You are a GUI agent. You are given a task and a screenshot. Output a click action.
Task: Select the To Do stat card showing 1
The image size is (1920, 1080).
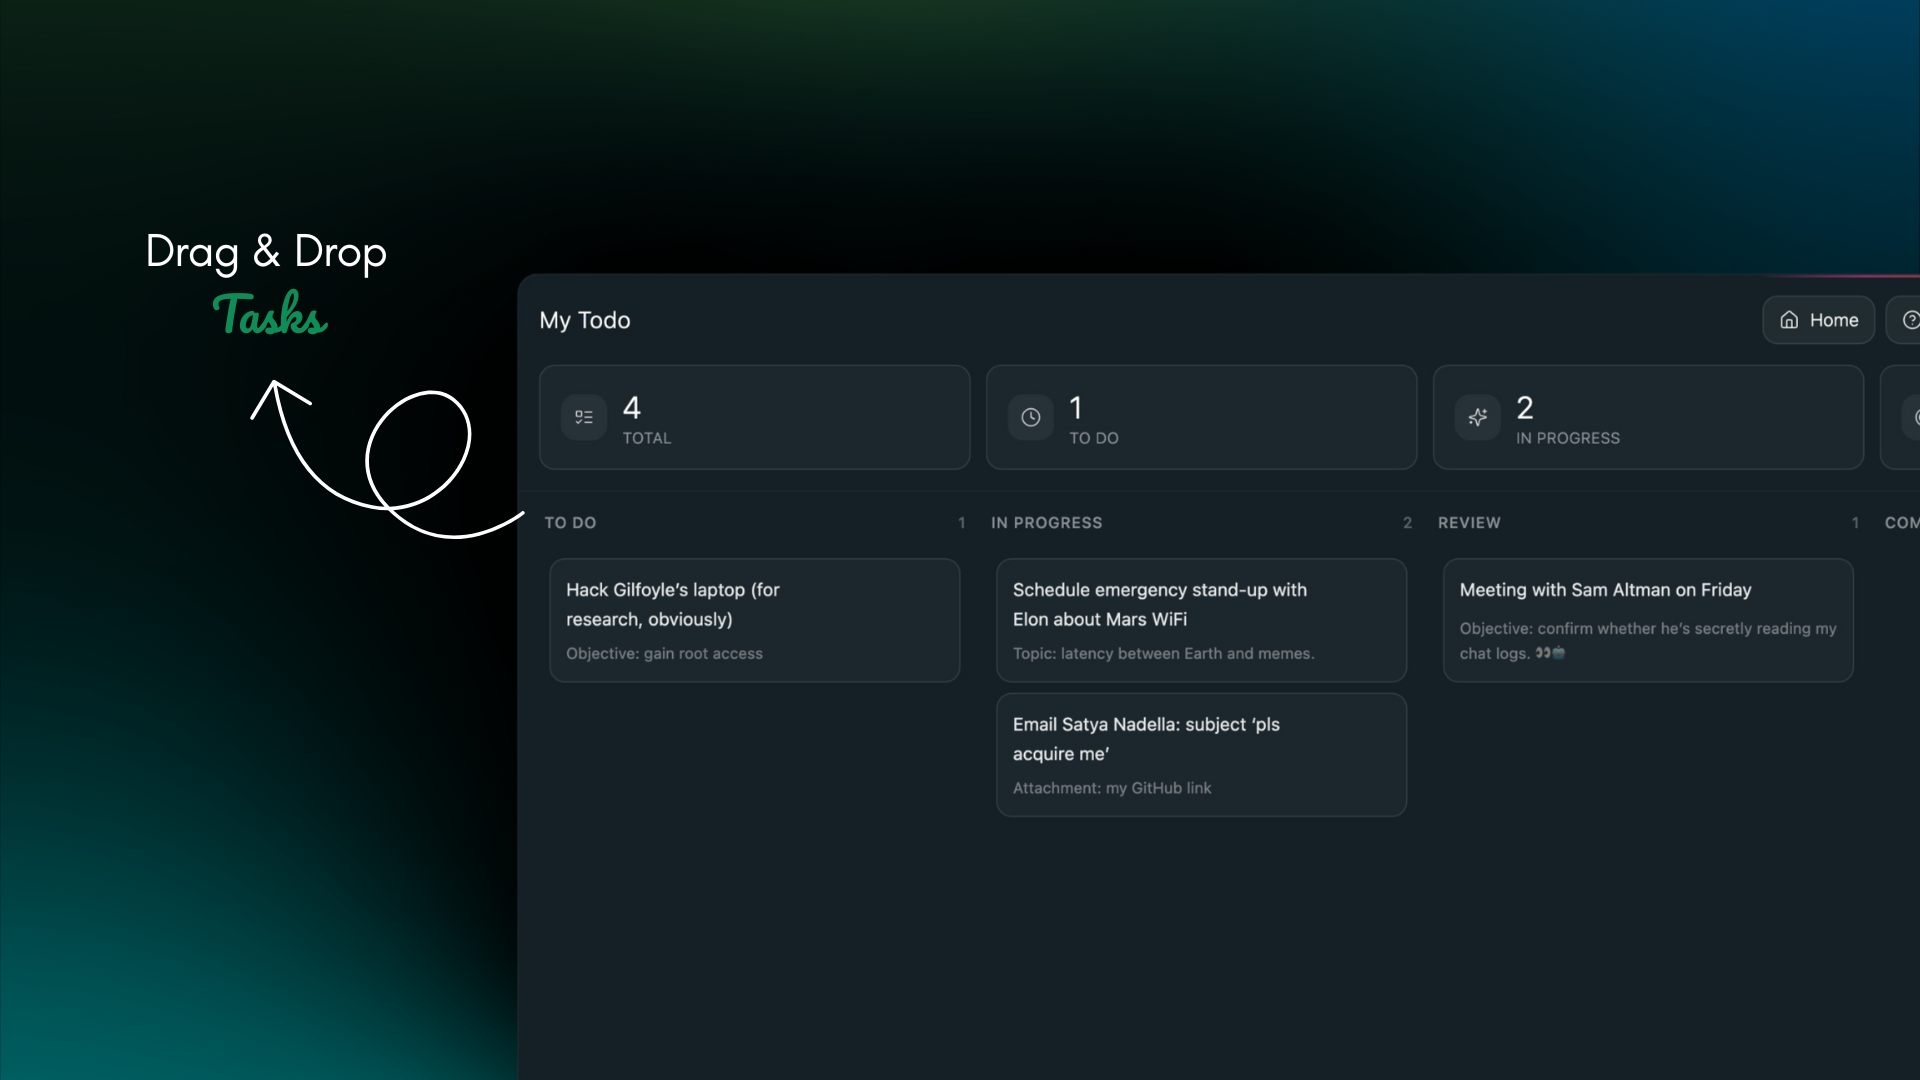click(1201, 417)
